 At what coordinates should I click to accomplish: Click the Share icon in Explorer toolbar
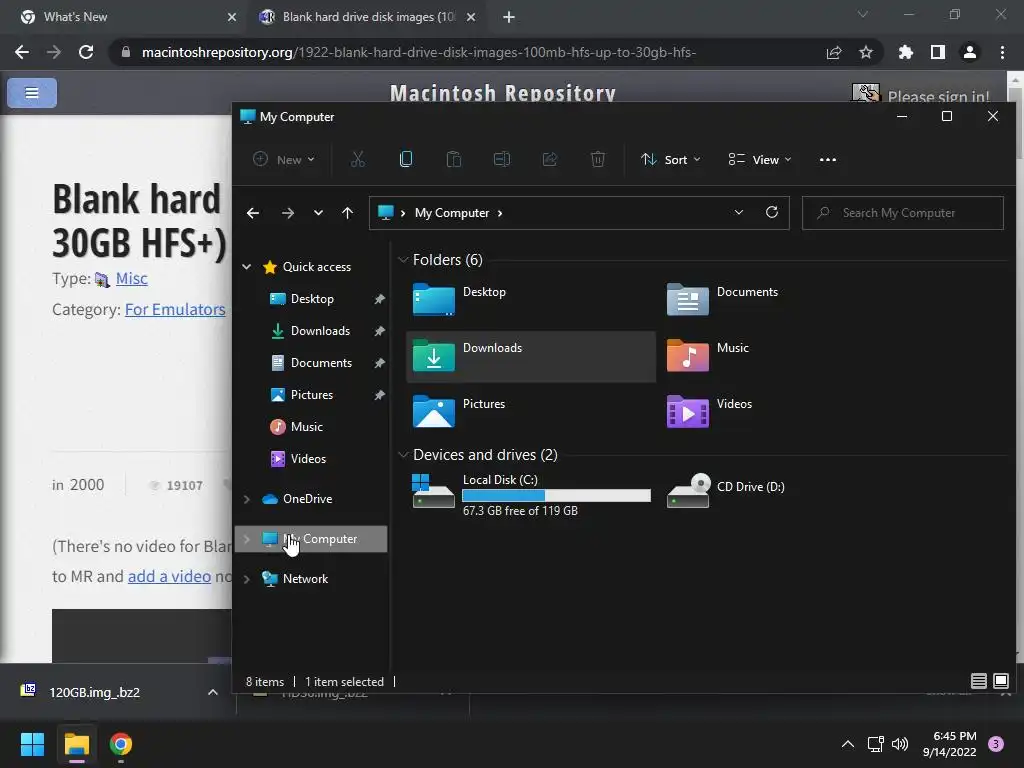click(x=550, y=159)
